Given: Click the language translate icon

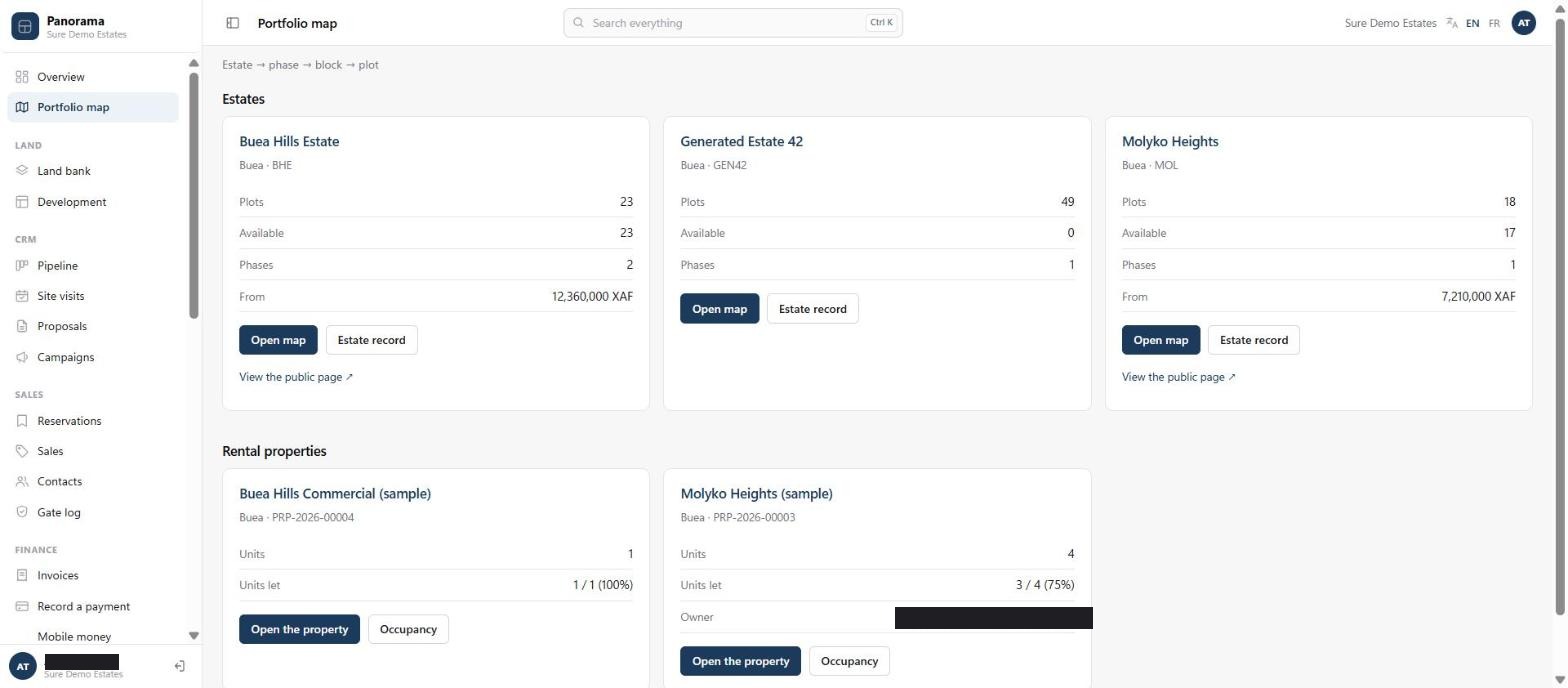Looking at the screenshot, I should pos(1452,23).
